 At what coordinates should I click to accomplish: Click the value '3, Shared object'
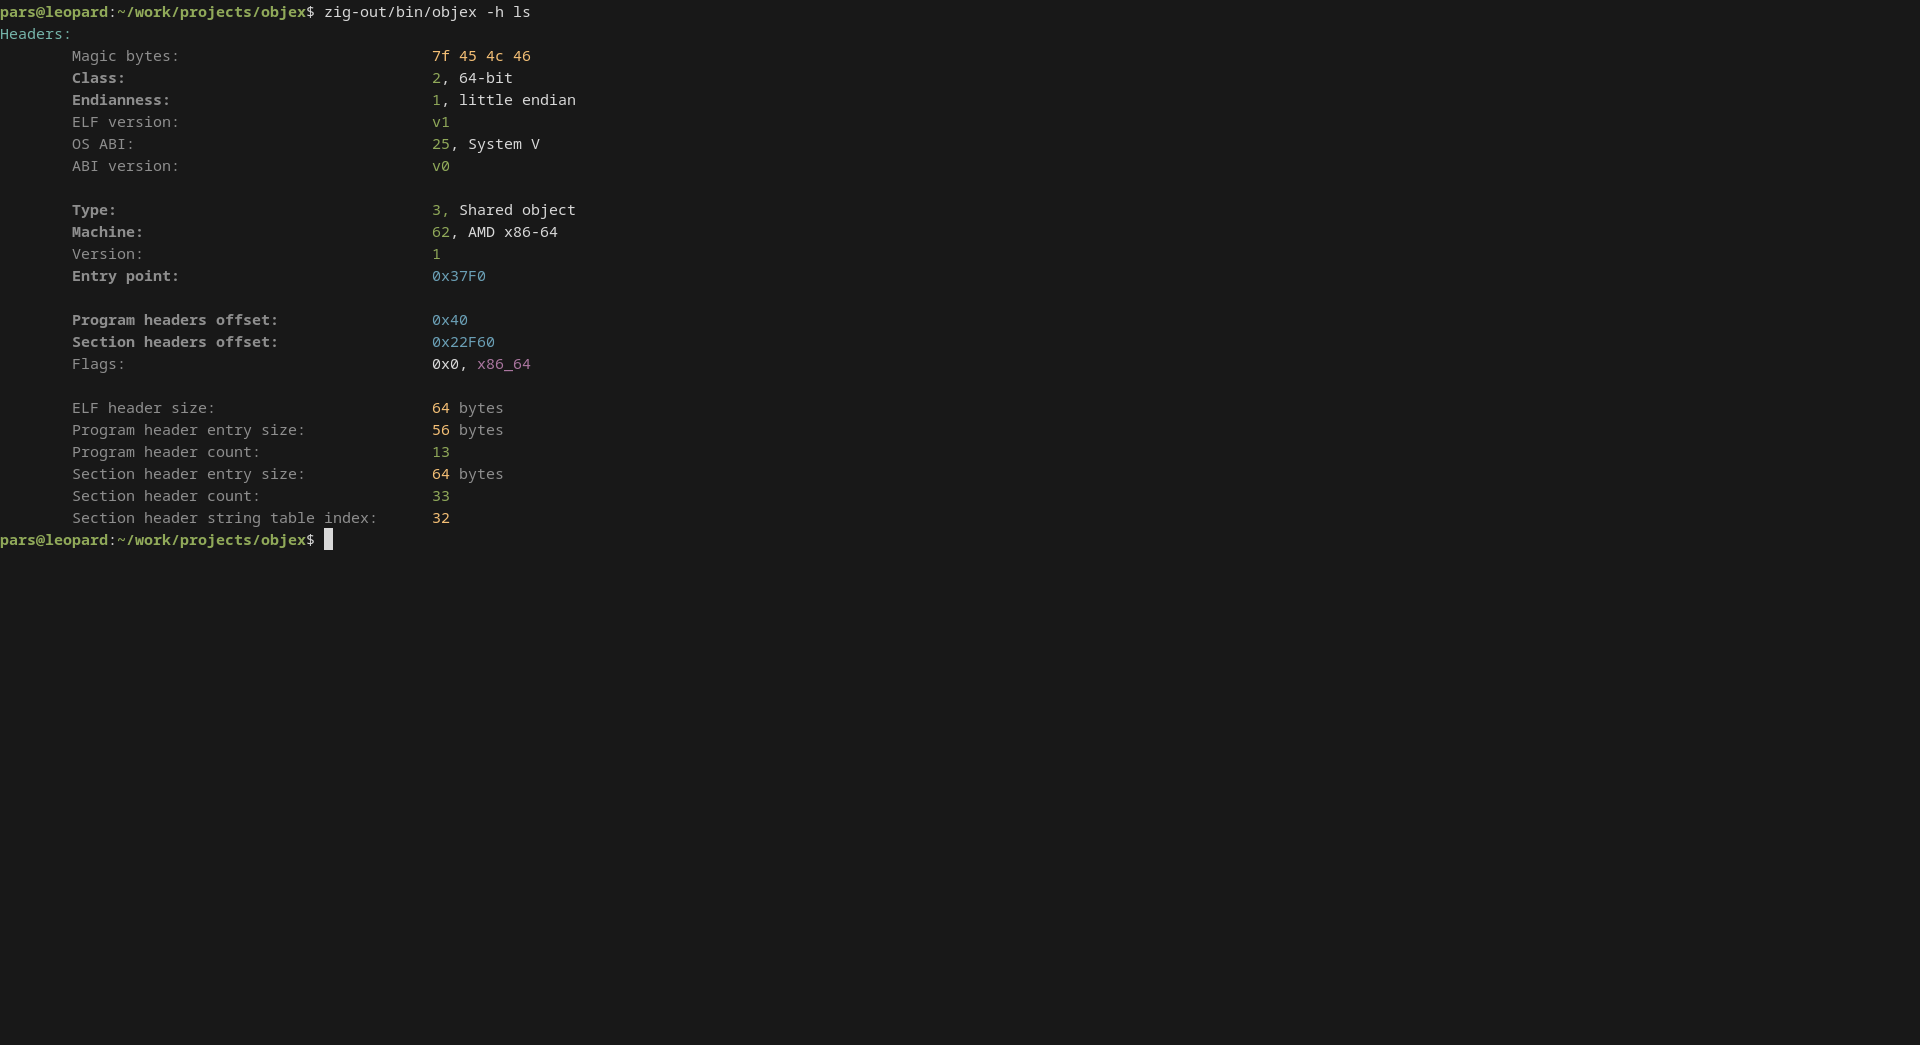[504, 210]
